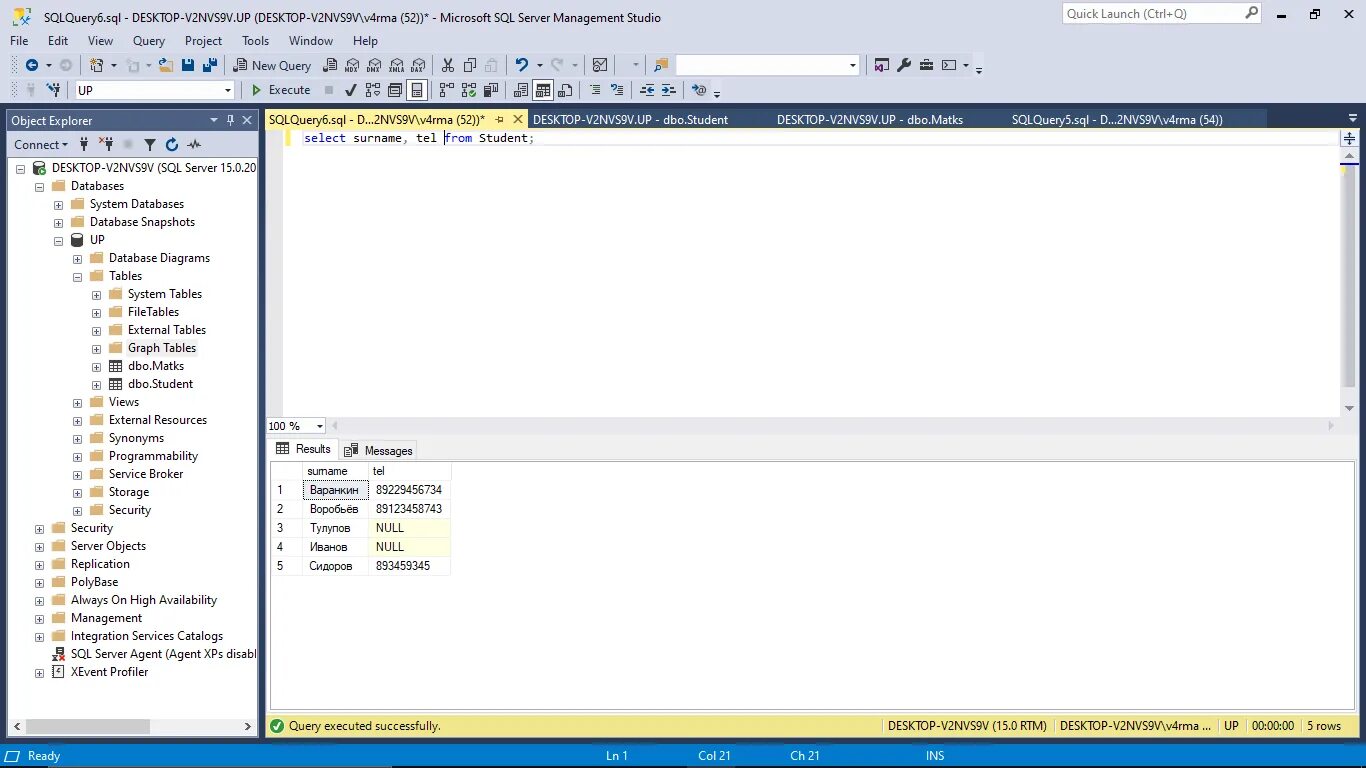
Task: Toggle the Query Options button
Action: point(395,90)
